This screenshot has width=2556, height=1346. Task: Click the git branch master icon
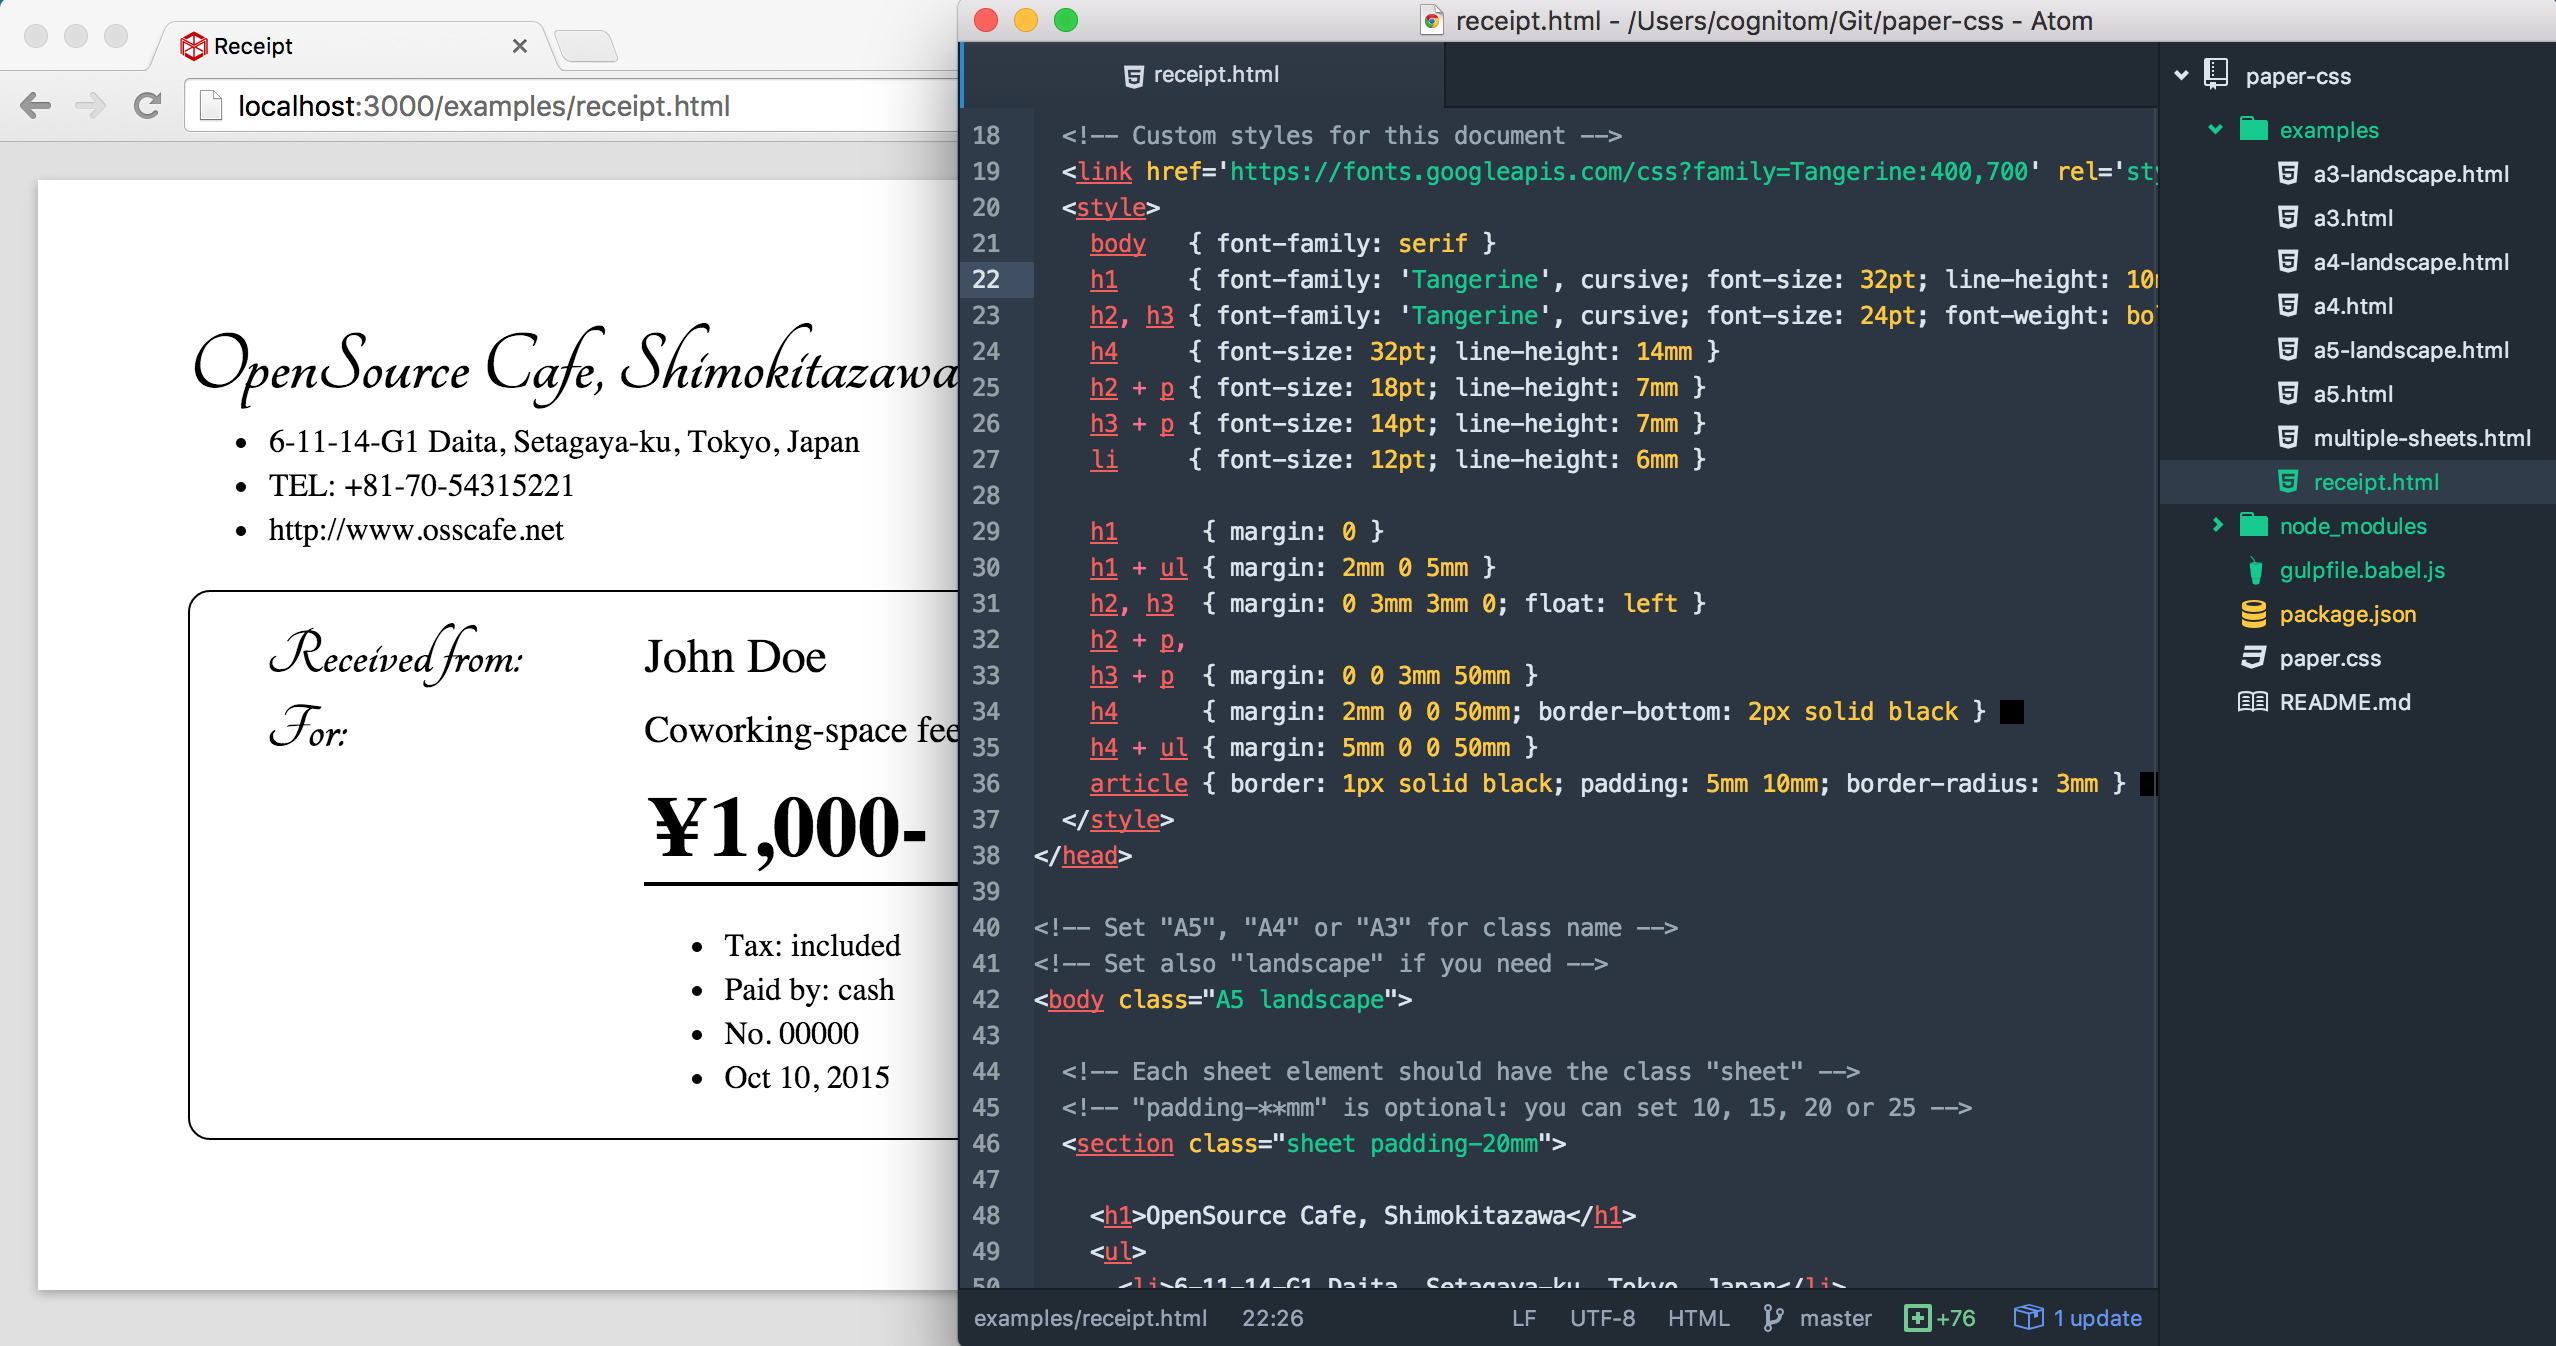click(x=1773, y=1318)
